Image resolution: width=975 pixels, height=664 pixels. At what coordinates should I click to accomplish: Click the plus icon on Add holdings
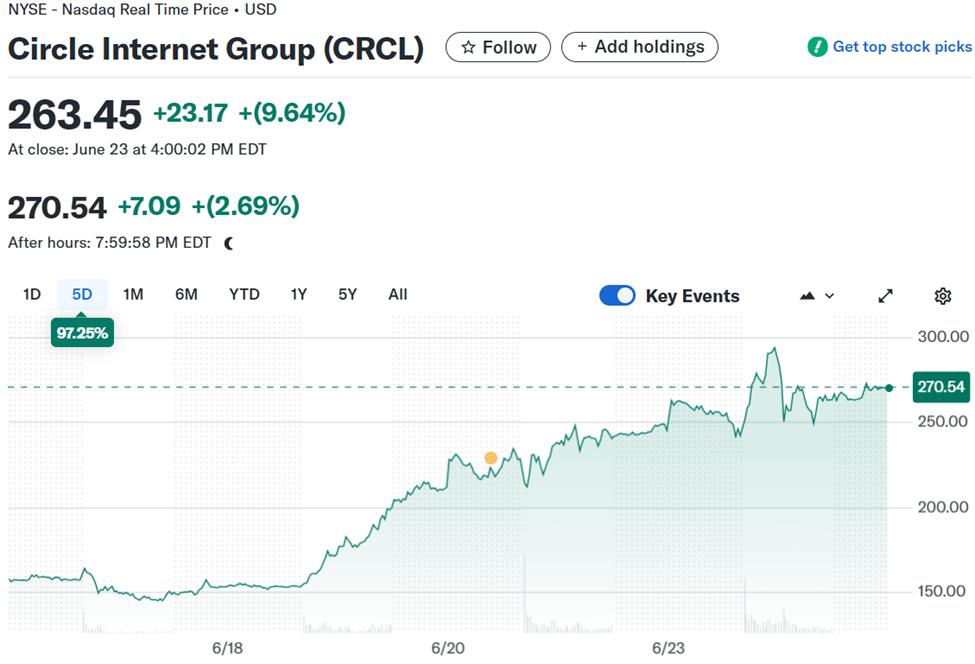[580, 46]
